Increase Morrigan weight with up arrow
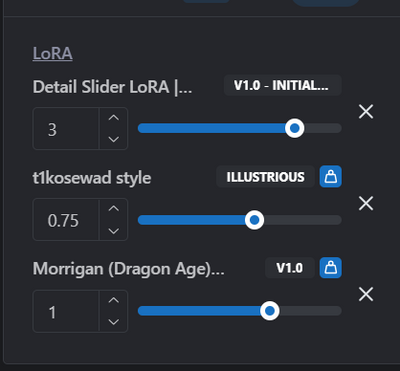Screen dimensions: 400x371 click(114, 300)
